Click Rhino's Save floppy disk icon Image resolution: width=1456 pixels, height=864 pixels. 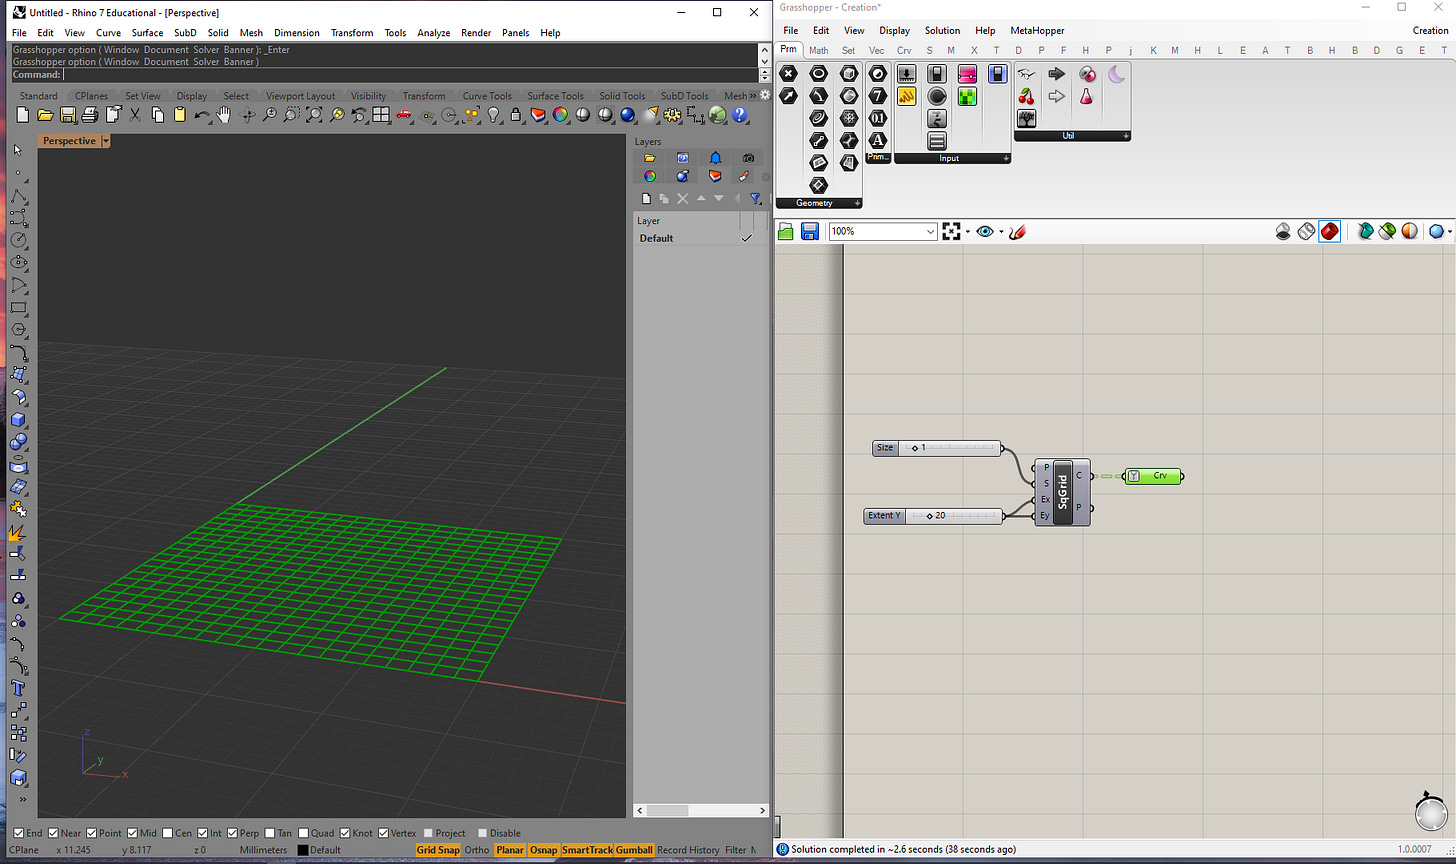point(68,115)
